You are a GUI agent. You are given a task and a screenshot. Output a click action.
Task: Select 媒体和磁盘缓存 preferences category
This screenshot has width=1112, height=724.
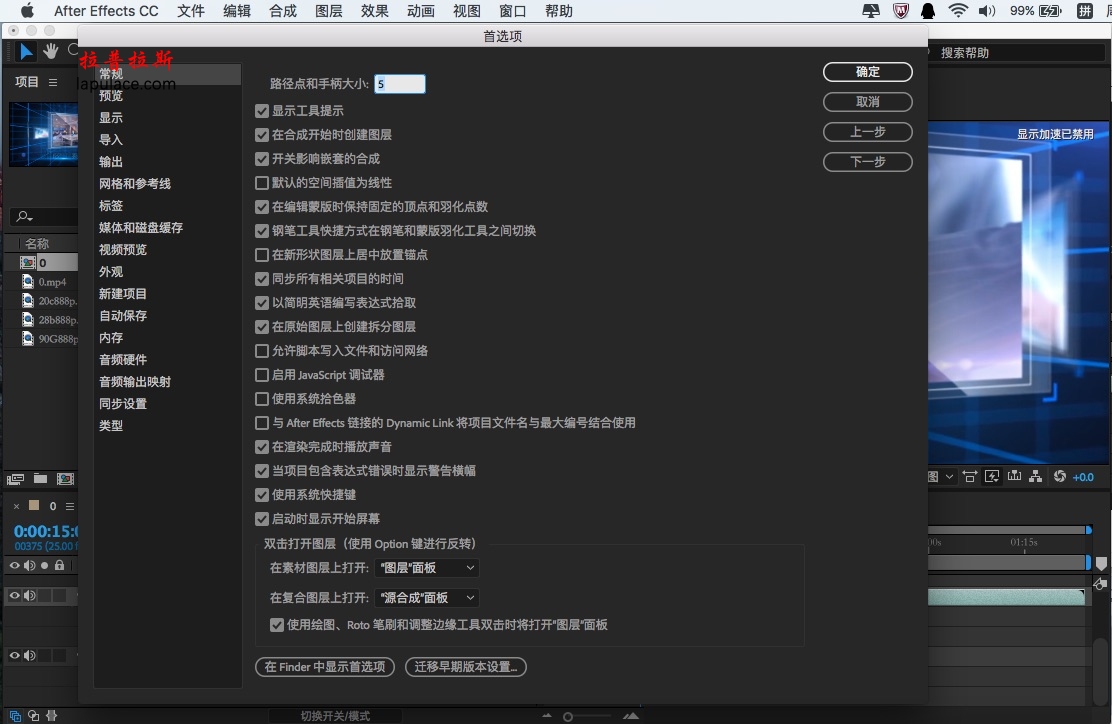(x=141, y=228)
